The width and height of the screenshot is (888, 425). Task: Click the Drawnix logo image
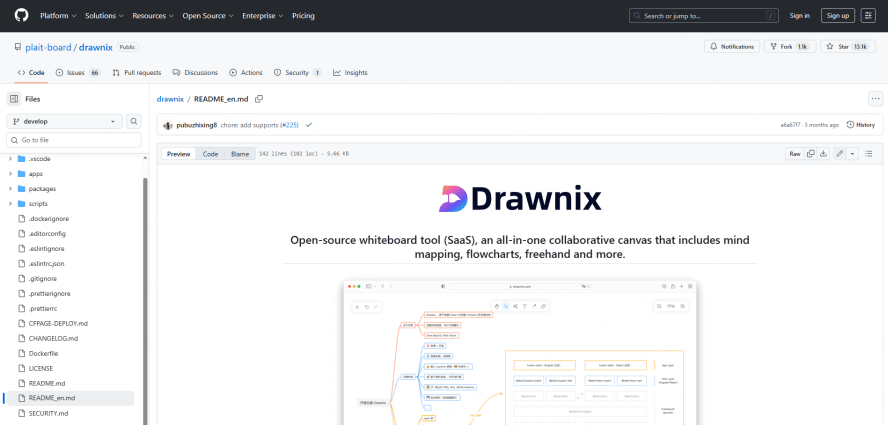520,199
